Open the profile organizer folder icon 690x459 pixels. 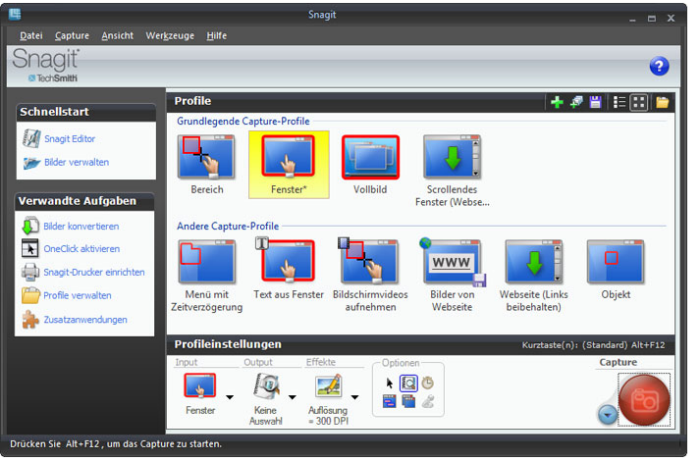[662, 102]
